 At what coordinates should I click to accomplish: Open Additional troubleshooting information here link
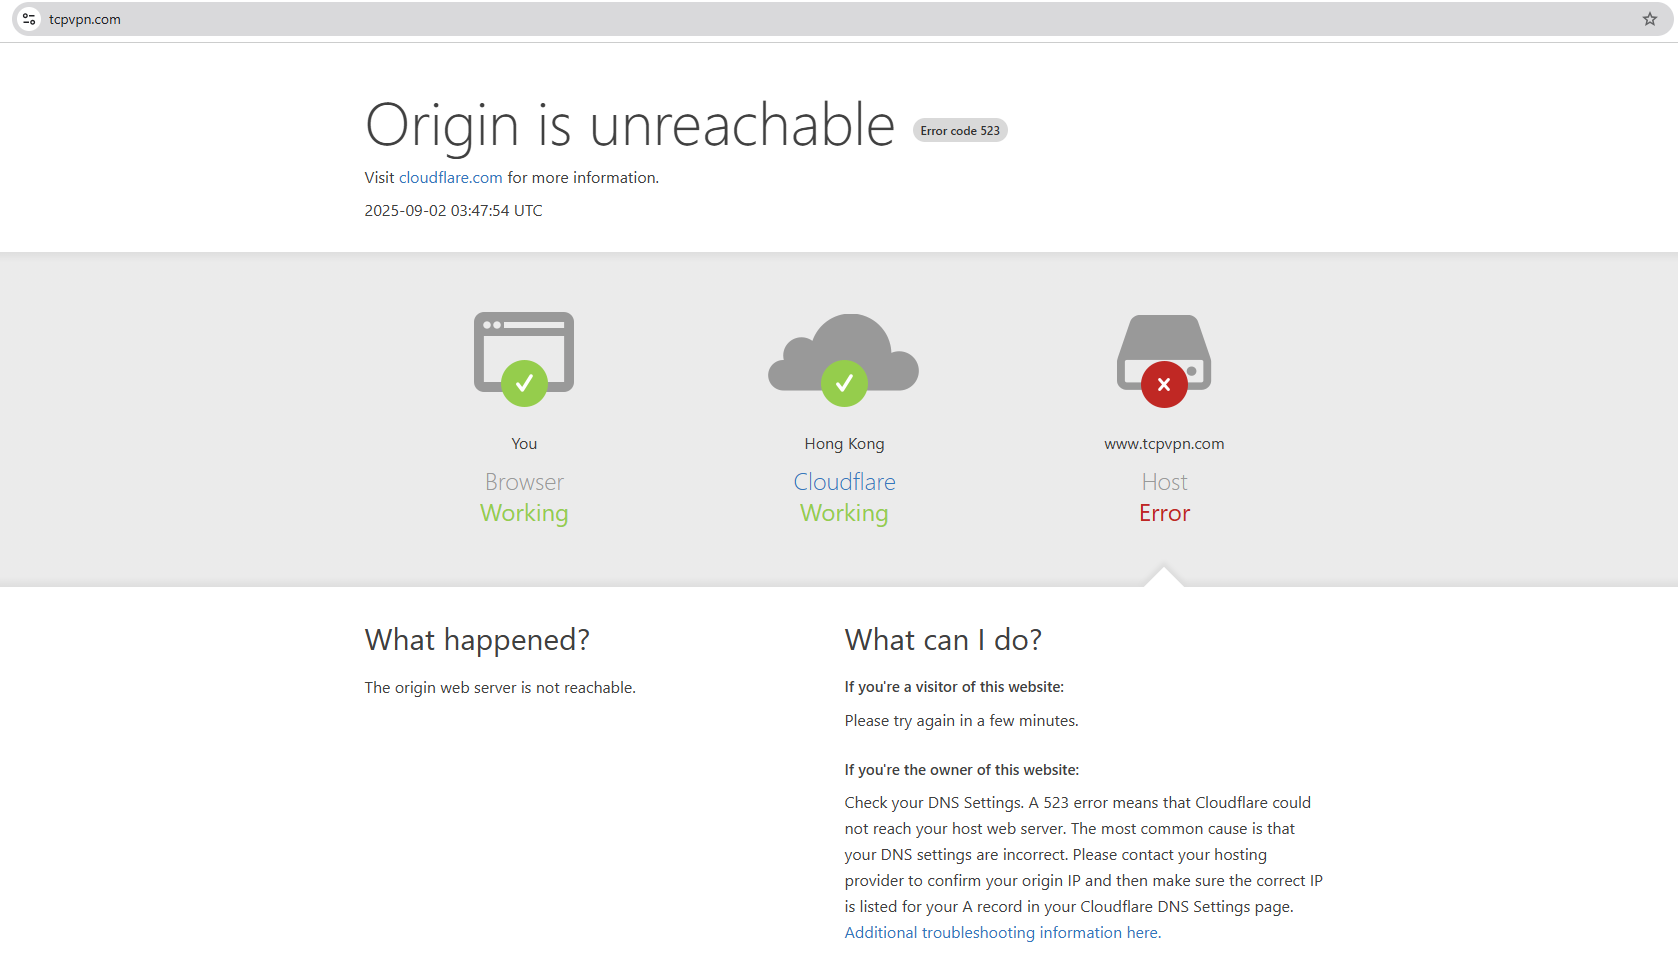[x=1003, y=932]
